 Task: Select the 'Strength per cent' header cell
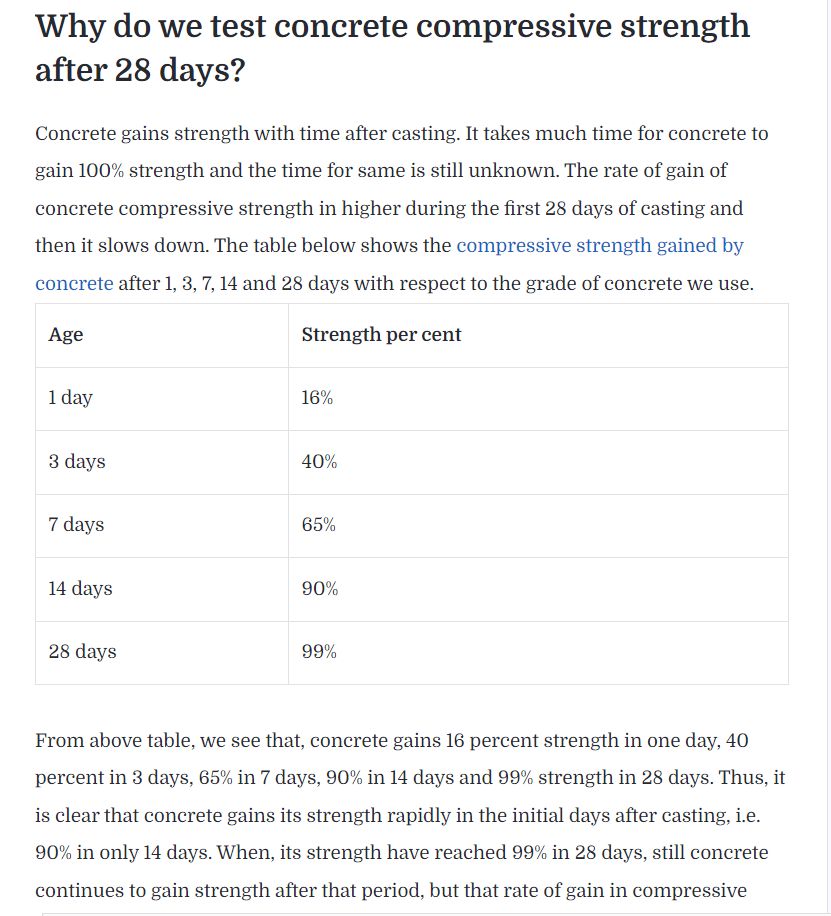pos(538,335)
